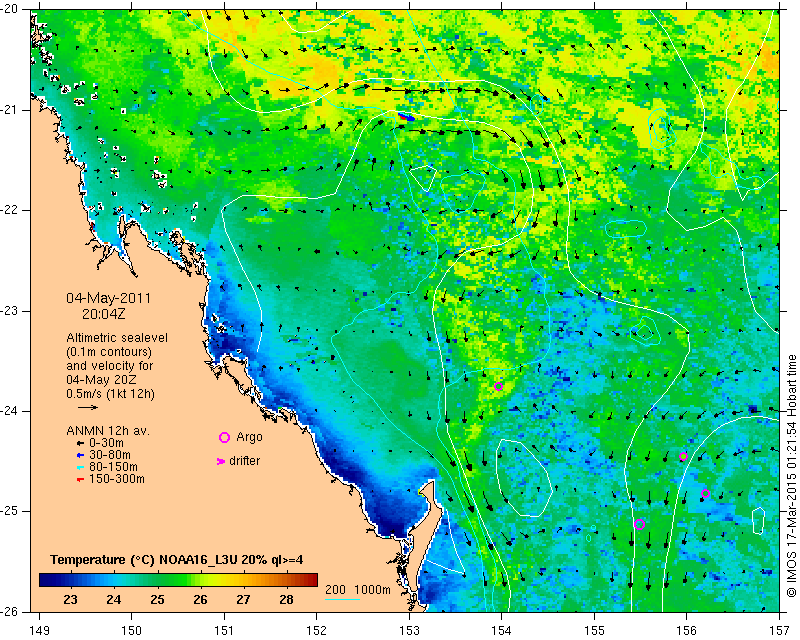Click the 'and velocity for' text
800x640 pixels.
110,366
